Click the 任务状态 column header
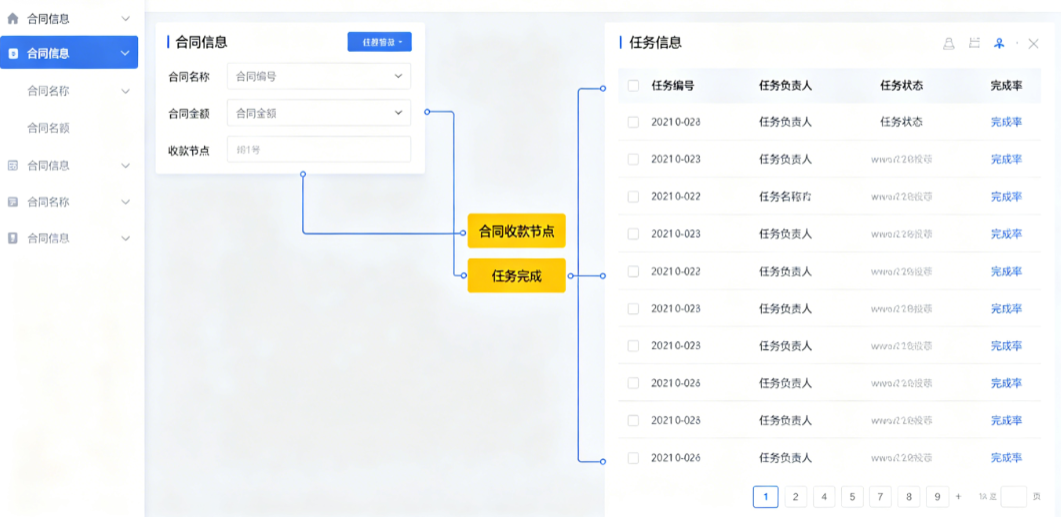This screenshot has height=517, width=1061. (901, 85)
